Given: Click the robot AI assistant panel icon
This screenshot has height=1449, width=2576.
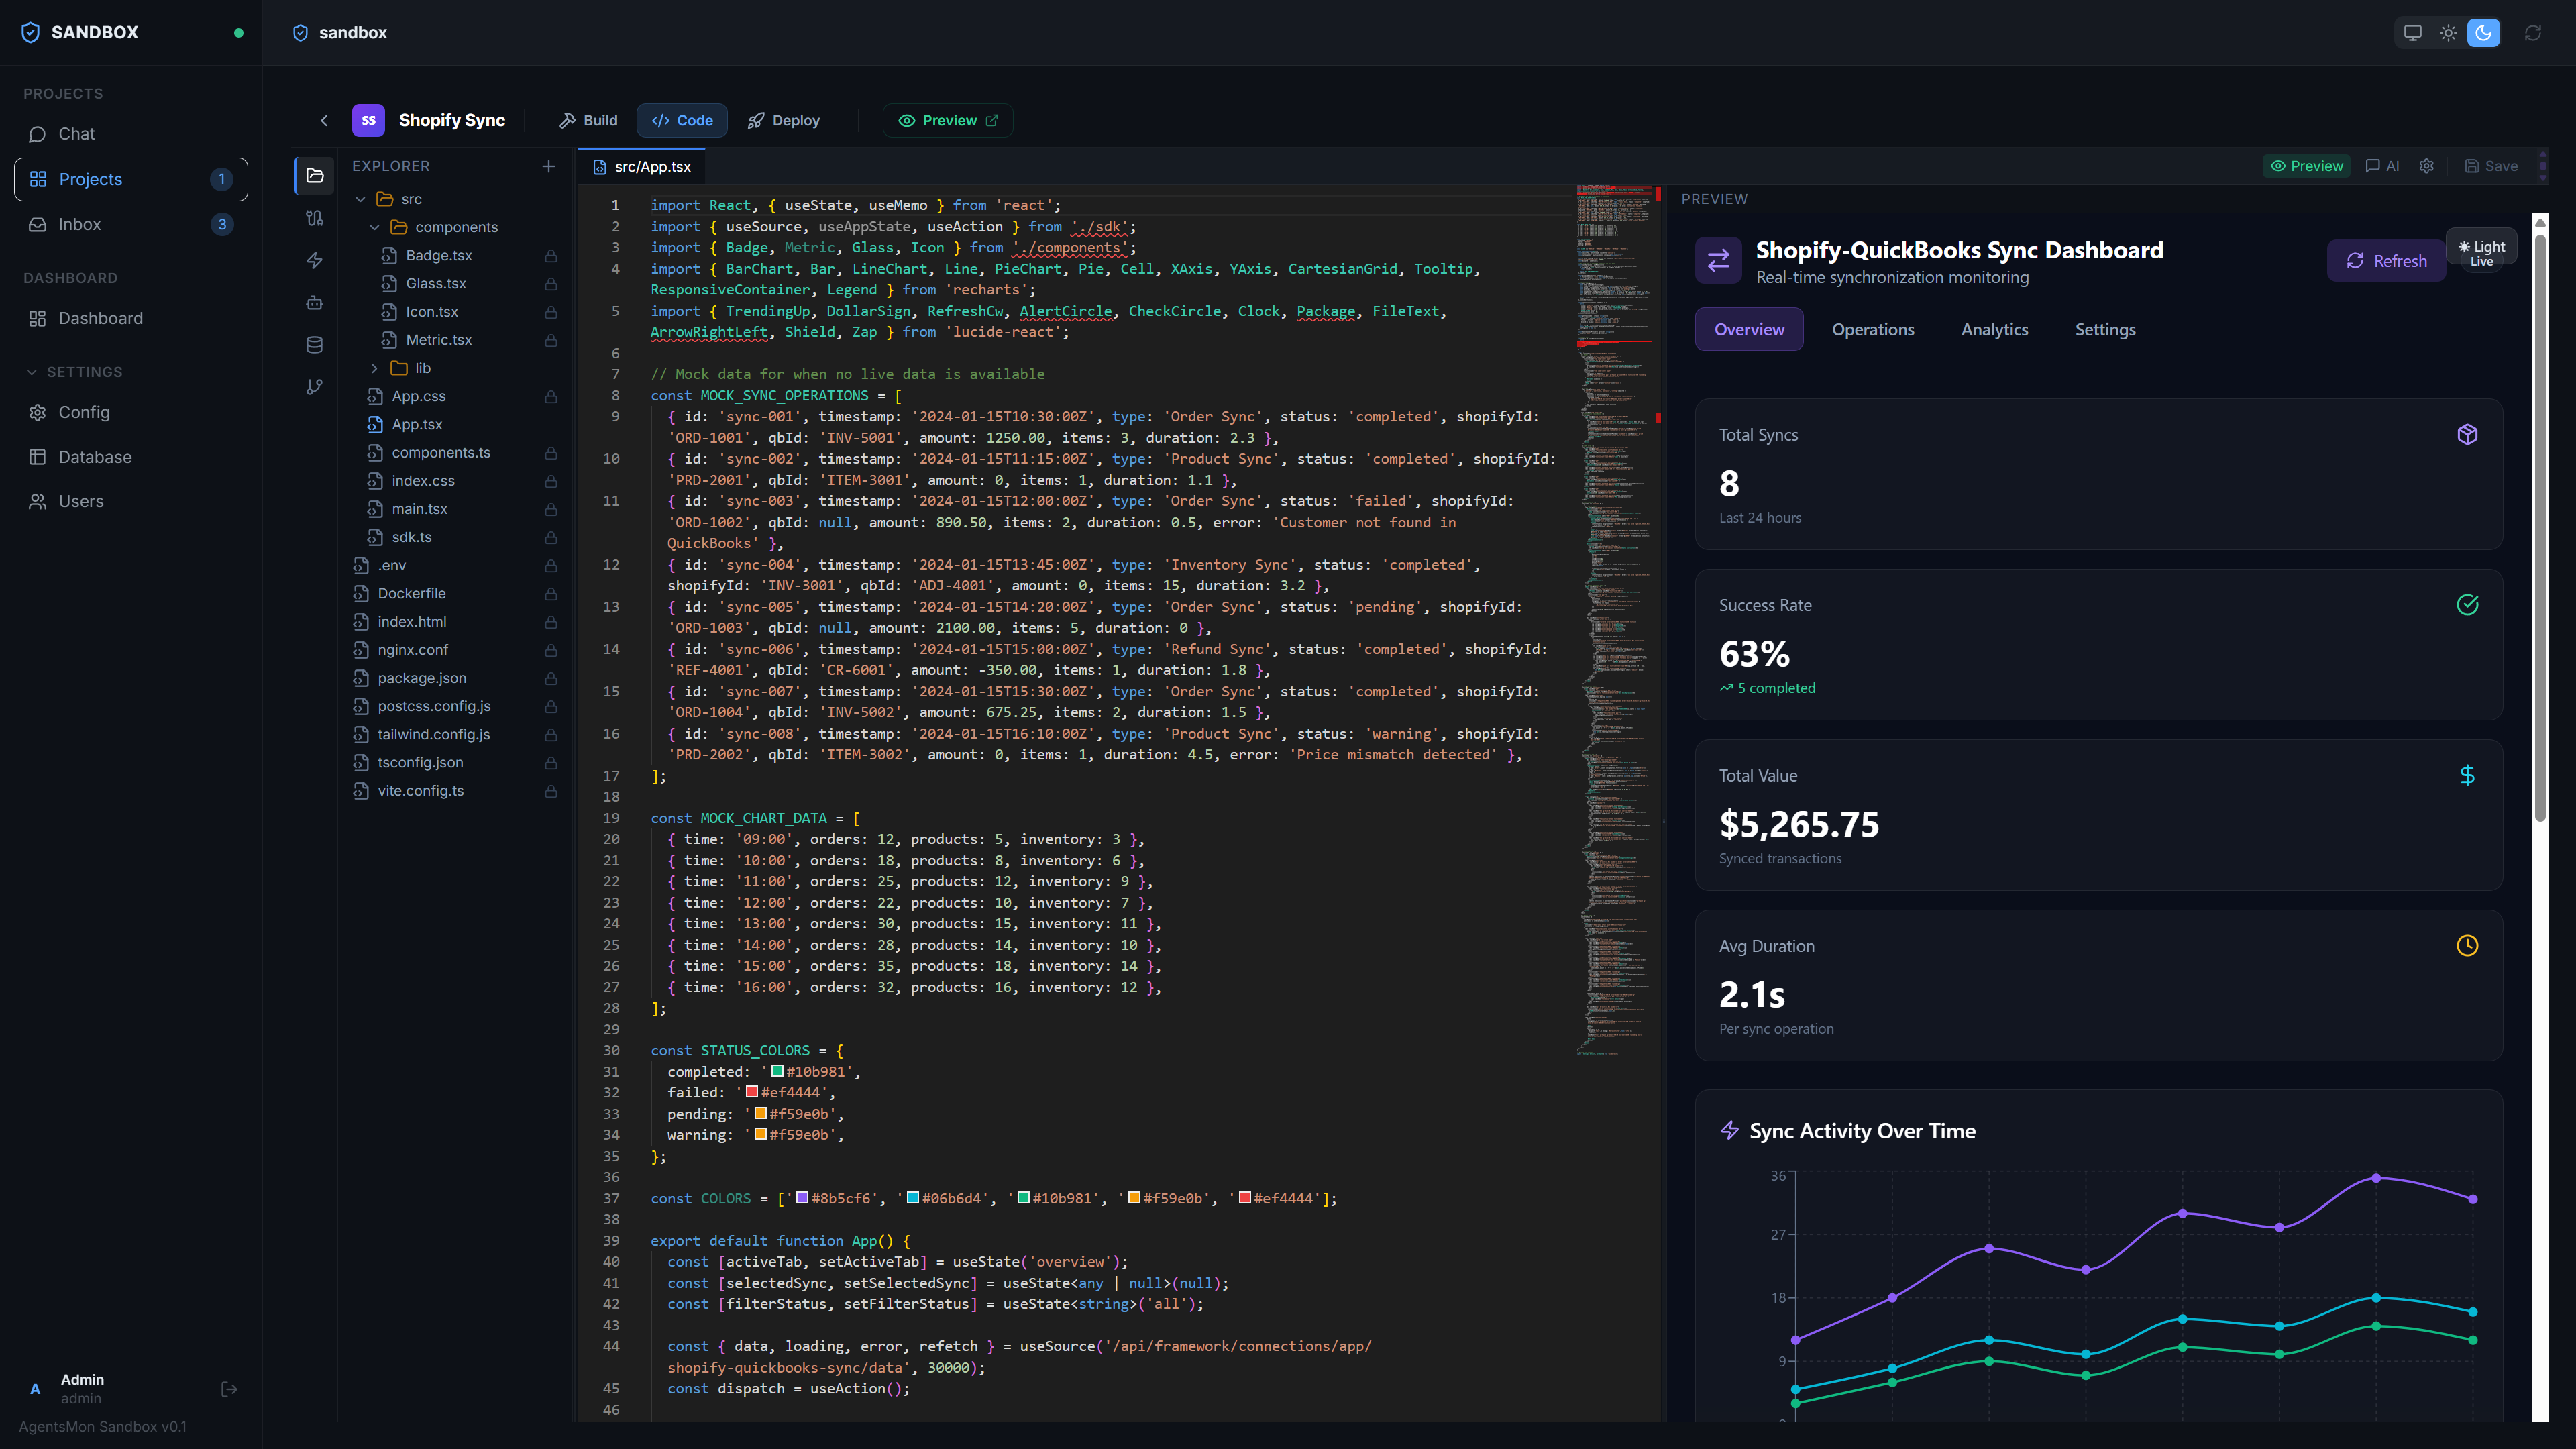Looking at the screenshot, I should coord(314,302).
